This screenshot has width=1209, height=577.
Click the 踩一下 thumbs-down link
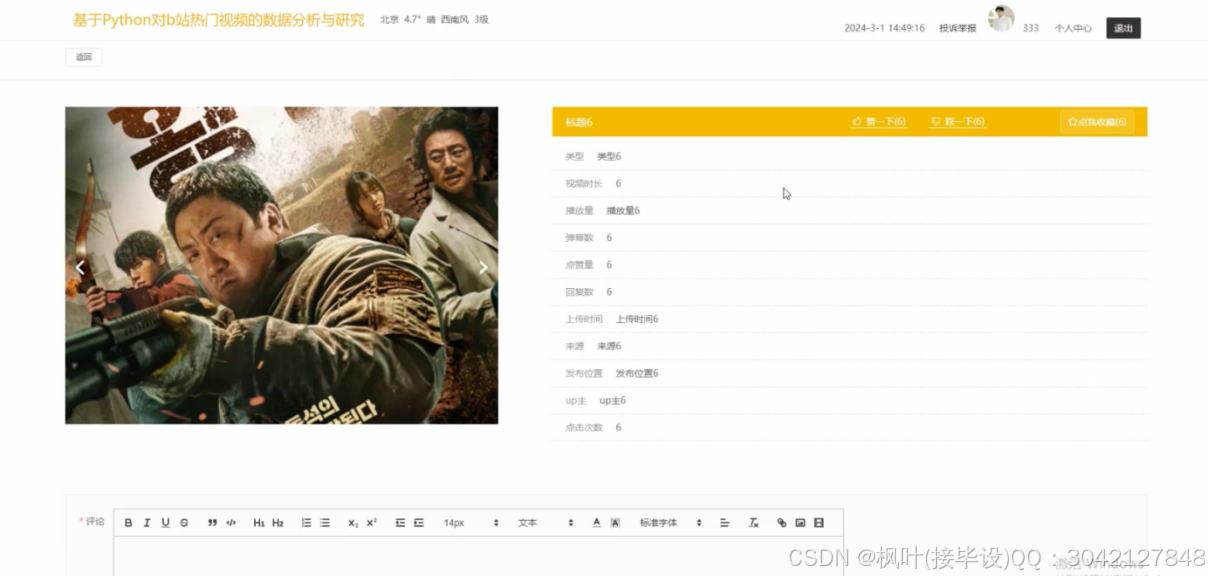958,122
